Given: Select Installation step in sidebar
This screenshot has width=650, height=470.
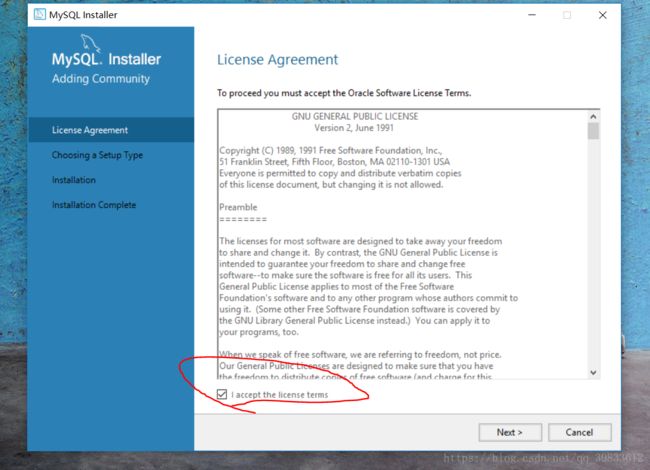Looking at the screenshot, I should (74, 180).
